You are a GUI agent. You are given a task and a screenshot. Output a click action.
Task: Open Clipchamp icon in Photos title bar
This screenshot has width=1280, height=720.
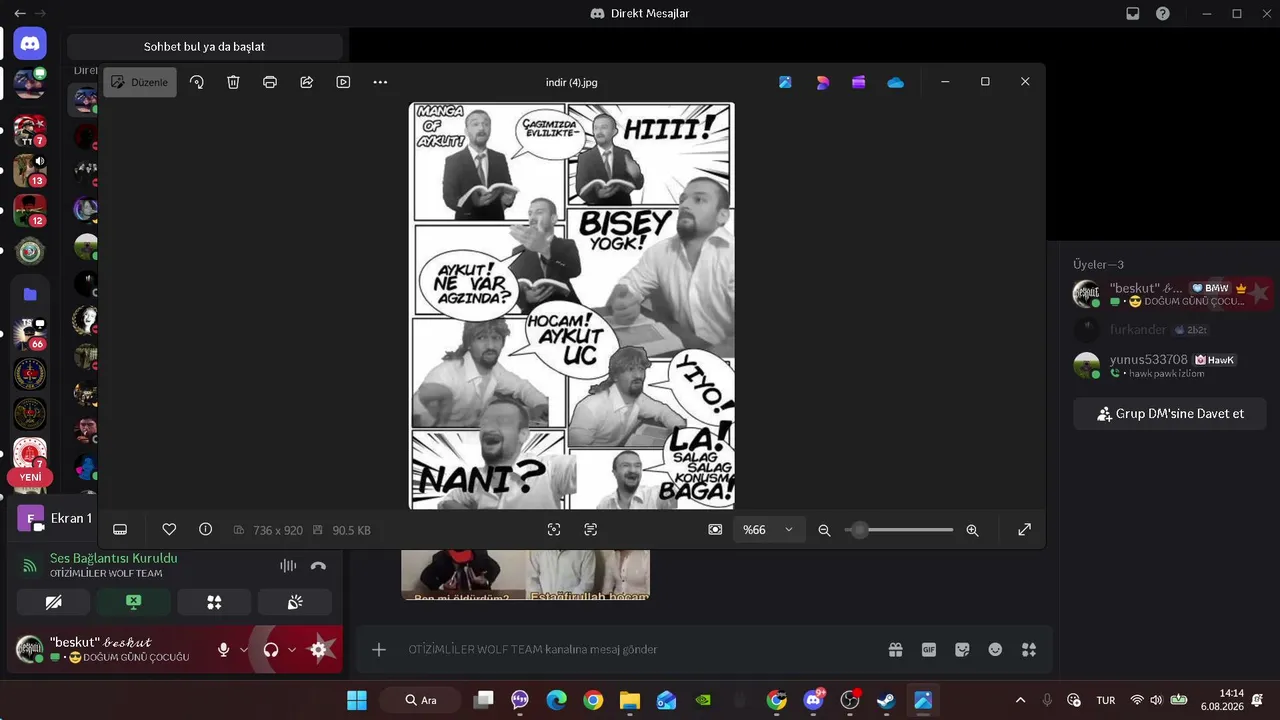859,82
